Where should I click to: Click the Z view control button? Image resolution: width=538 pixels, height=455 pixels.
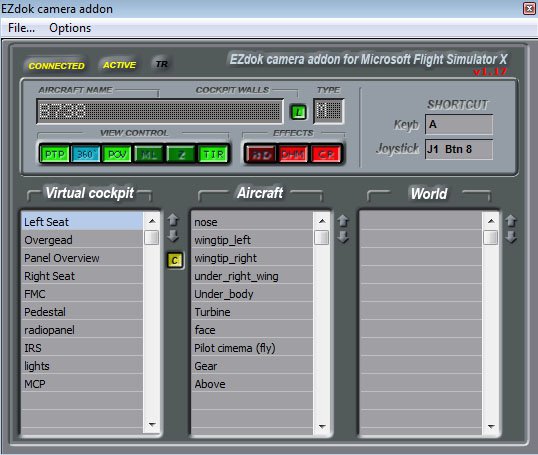click(182, 154)
